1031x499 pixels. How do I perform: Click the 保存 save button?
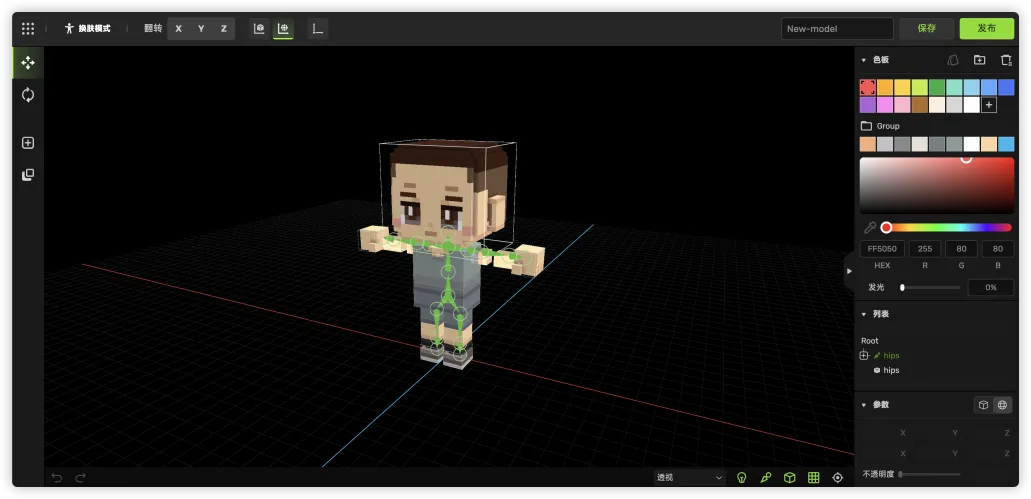coord(926,29)
